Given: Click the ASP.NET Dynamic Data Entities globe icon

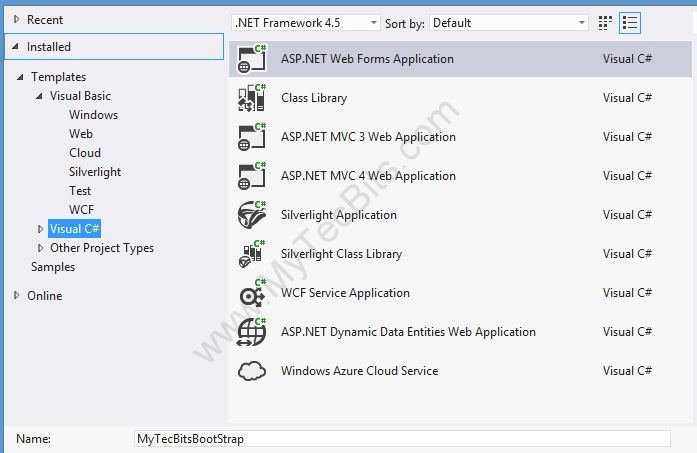Looking at the screenshot, I should tap(252, 332).
